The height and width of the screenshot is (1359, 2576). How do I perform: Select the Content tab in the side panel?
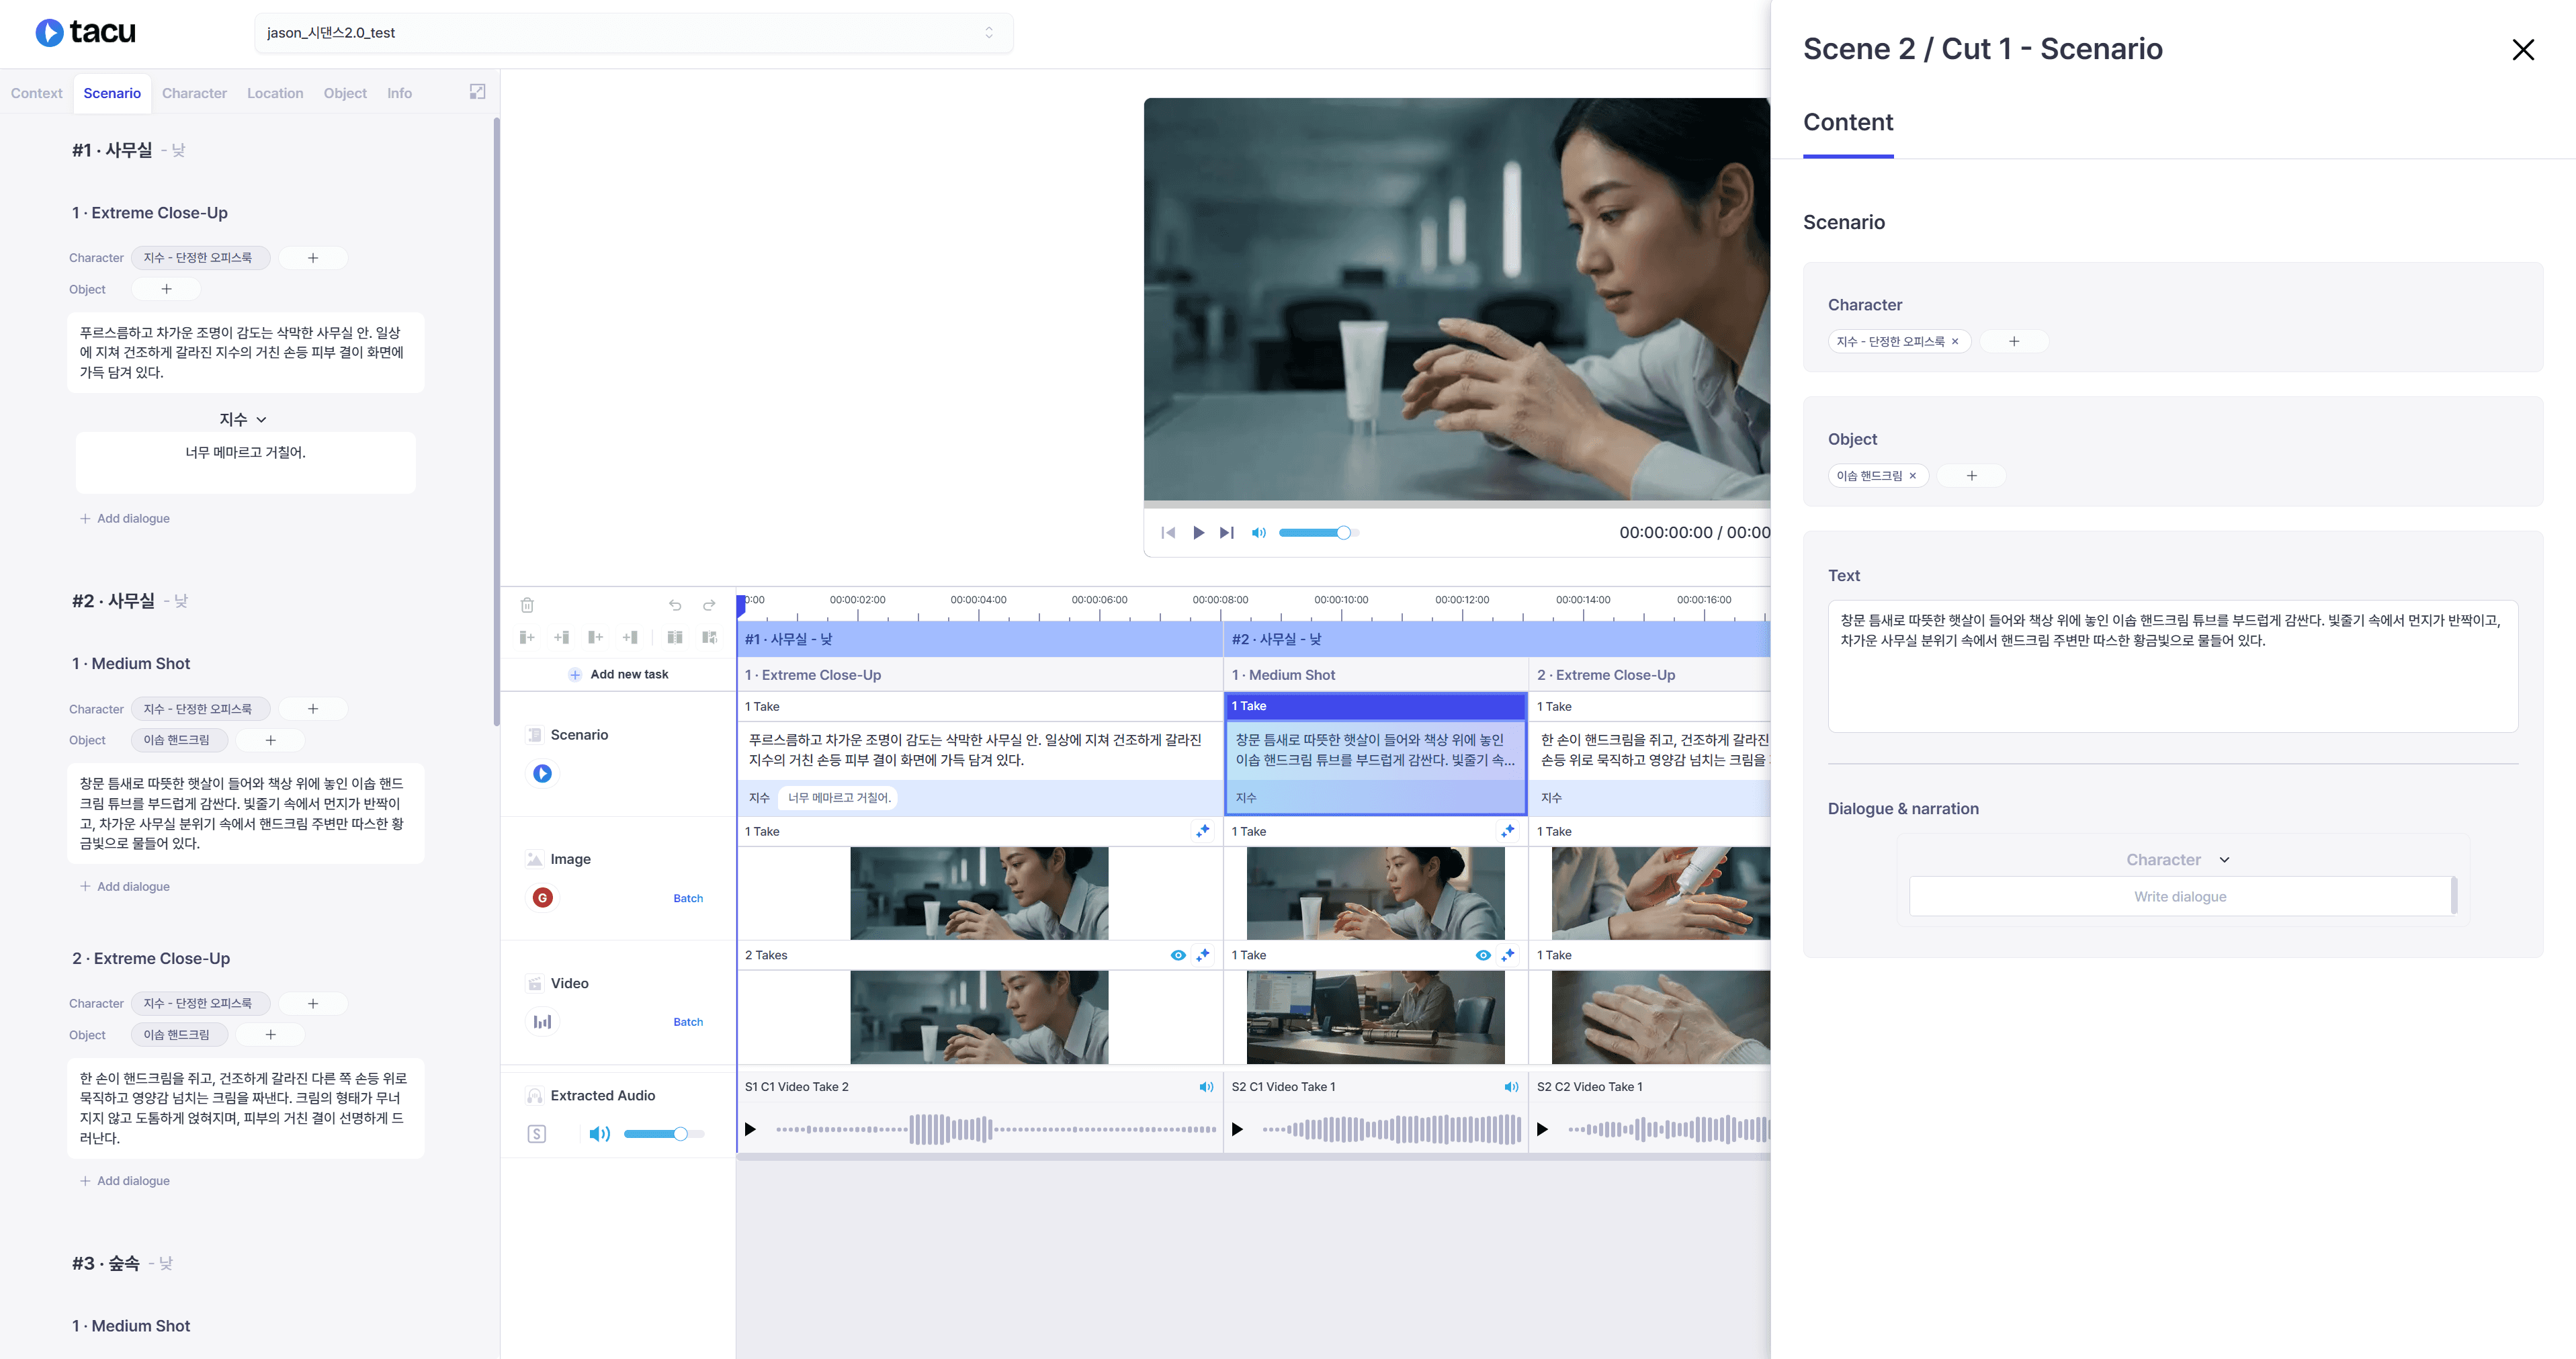click(x=1848, y=123)
